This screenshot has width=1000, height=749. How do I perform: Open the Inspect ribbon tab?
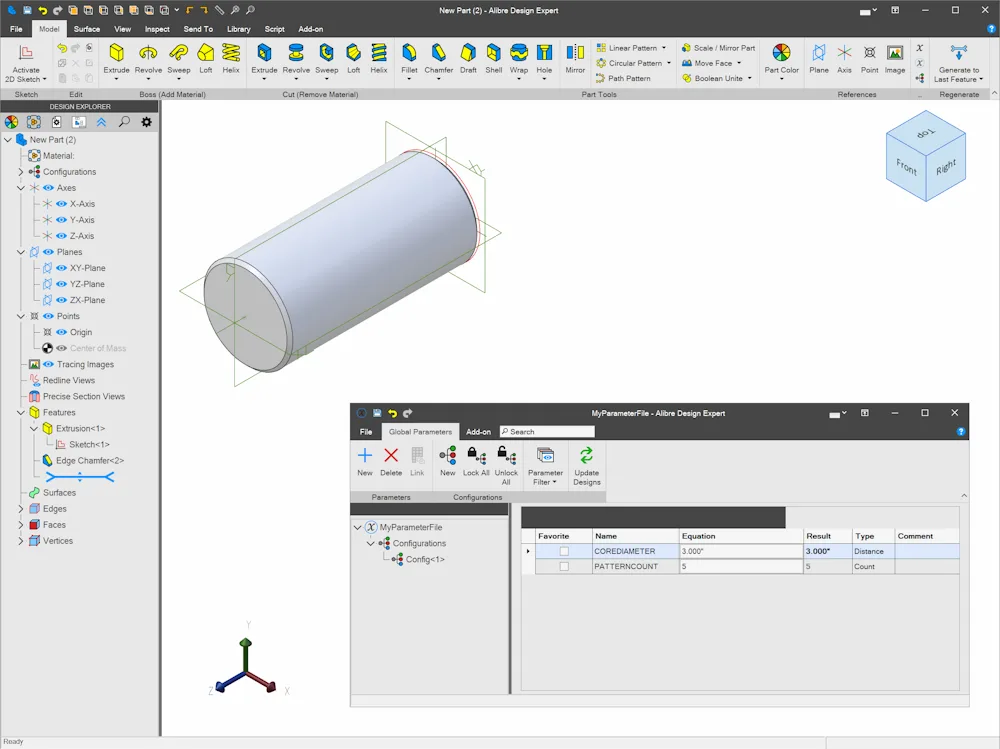[157, 29]
